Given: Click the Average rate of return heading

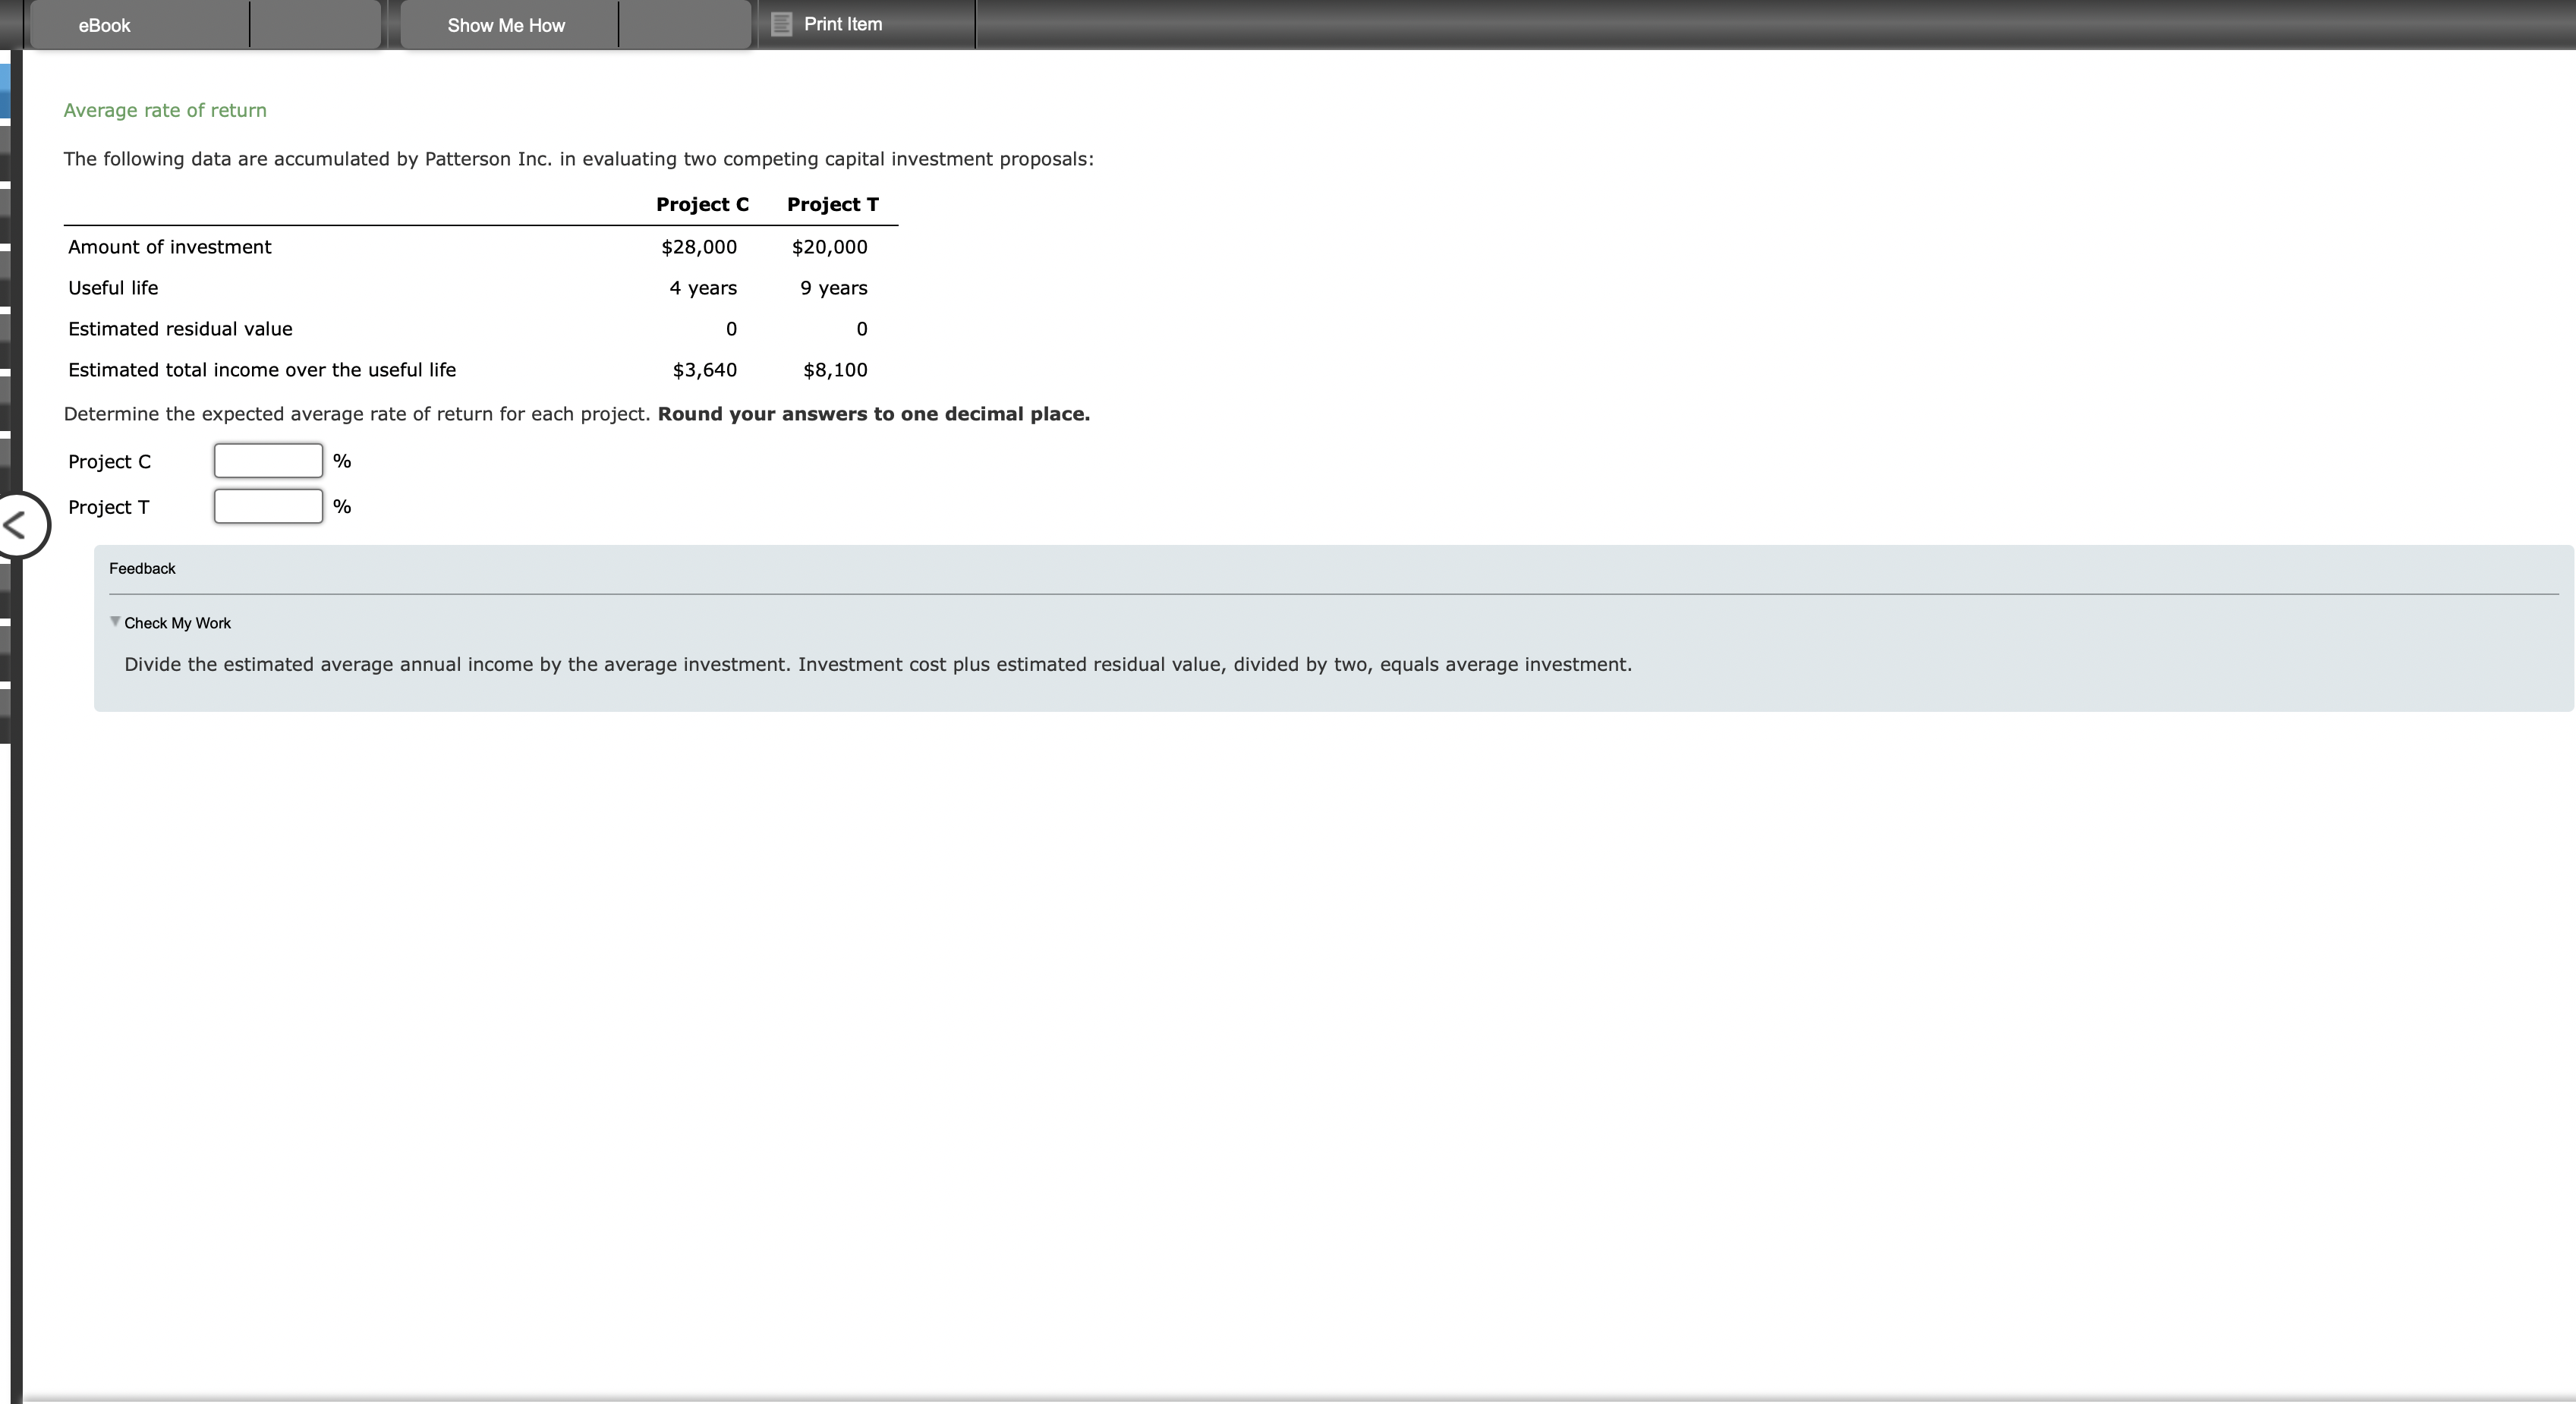Looking at the screenshot, I should click(165, 110).
